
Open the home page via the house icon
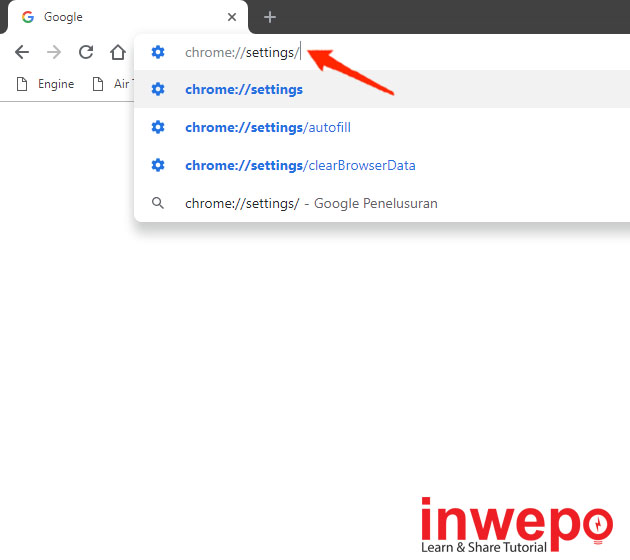tap(118, 52)
